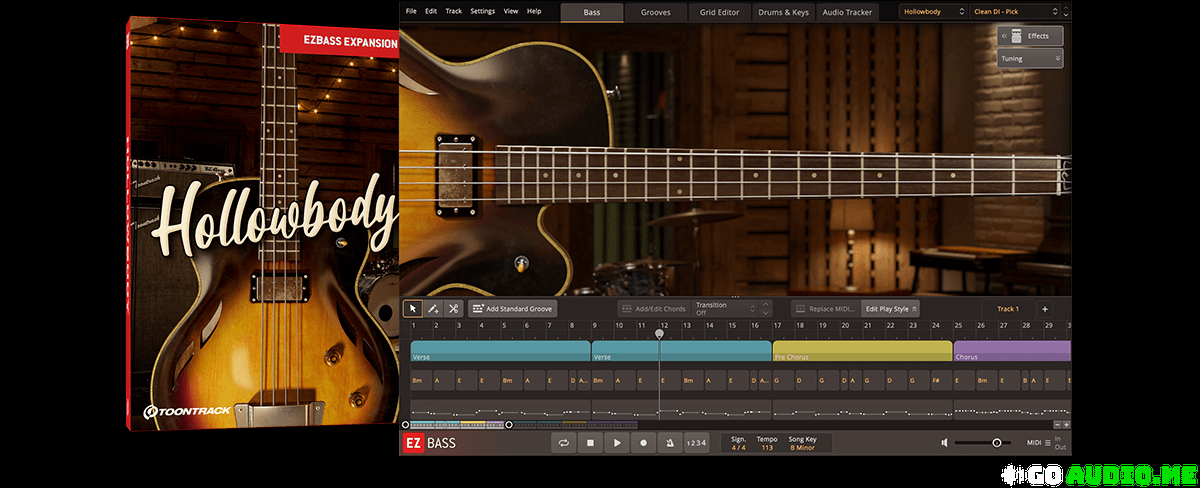Click the panel resize handle above toolbar

(x=735, y=297)
